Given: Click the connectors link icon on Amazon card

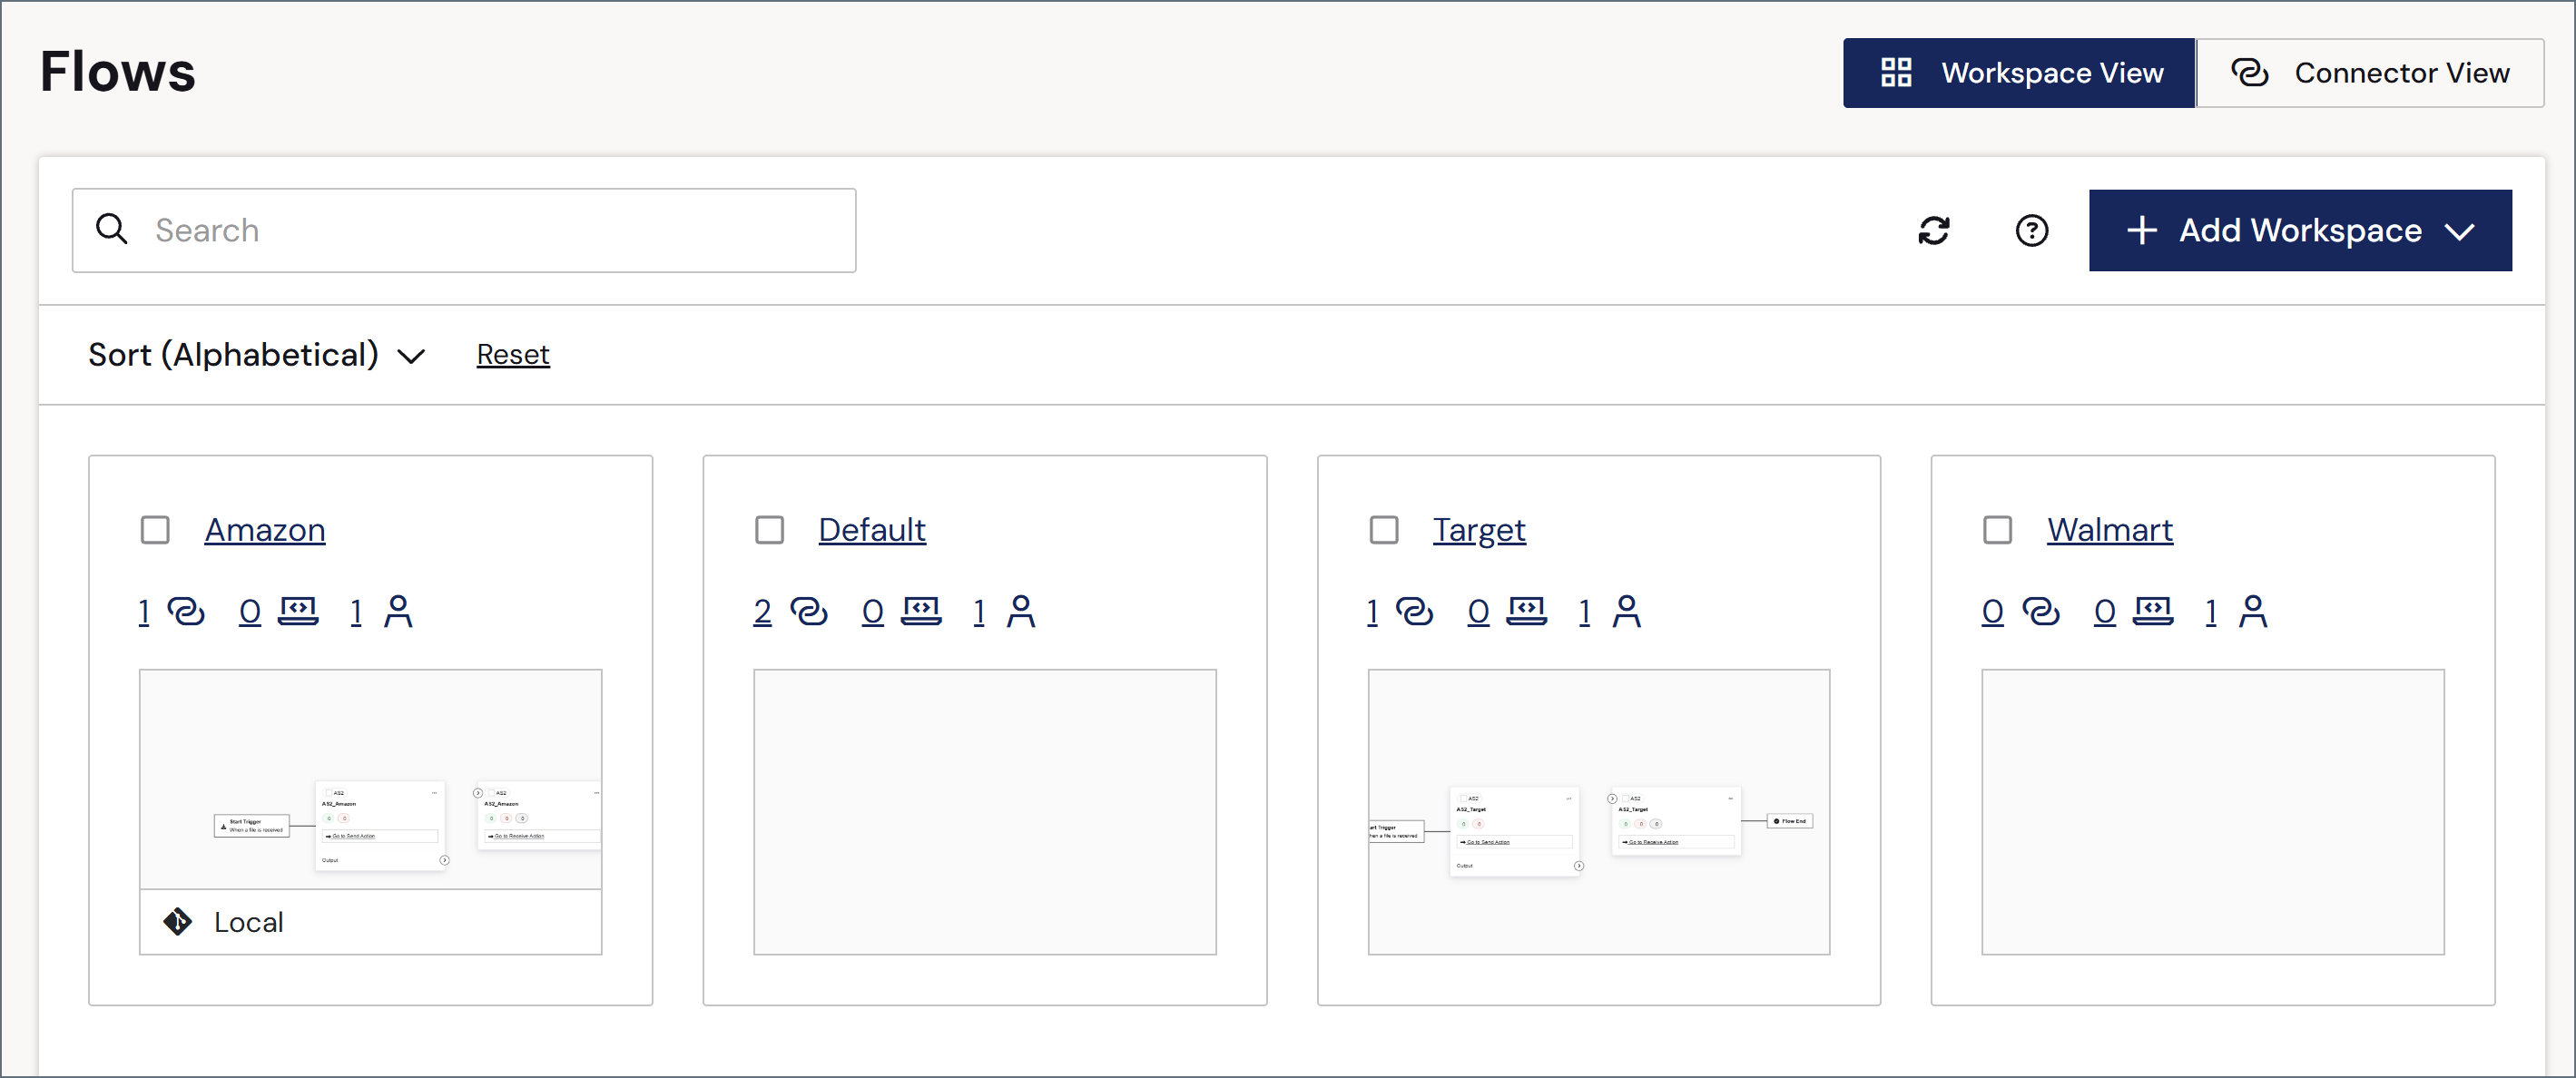Looking at the screenshot, I should click(186, 611).
